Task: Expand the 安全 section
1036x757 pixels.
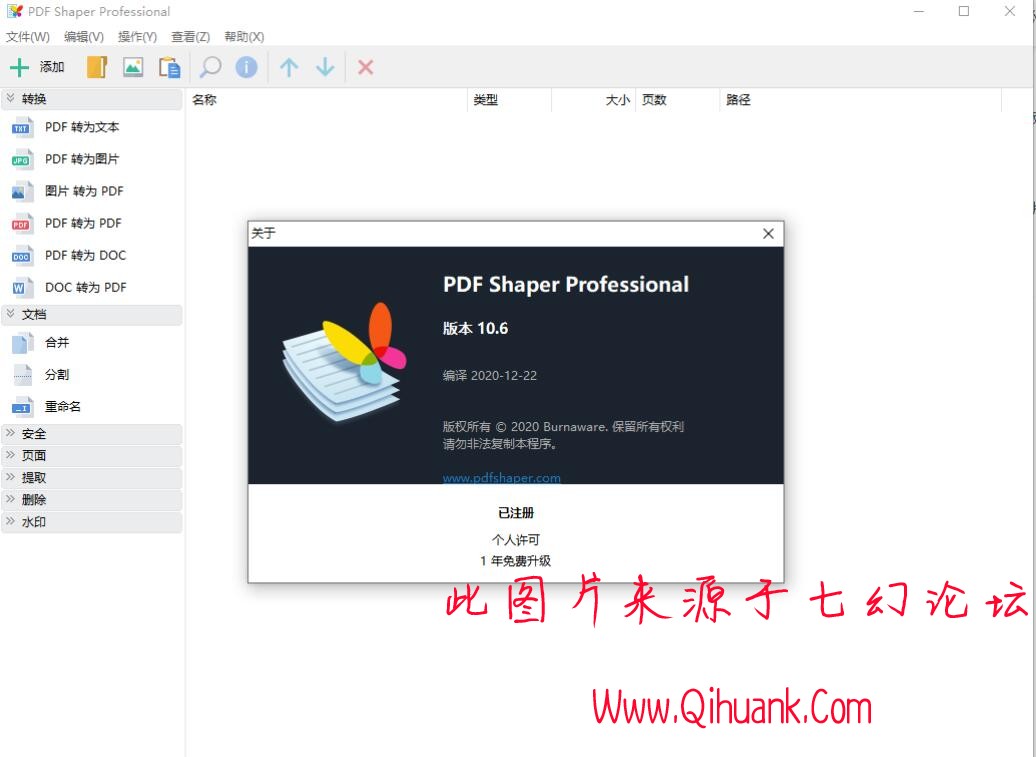Action: (92, 434)
